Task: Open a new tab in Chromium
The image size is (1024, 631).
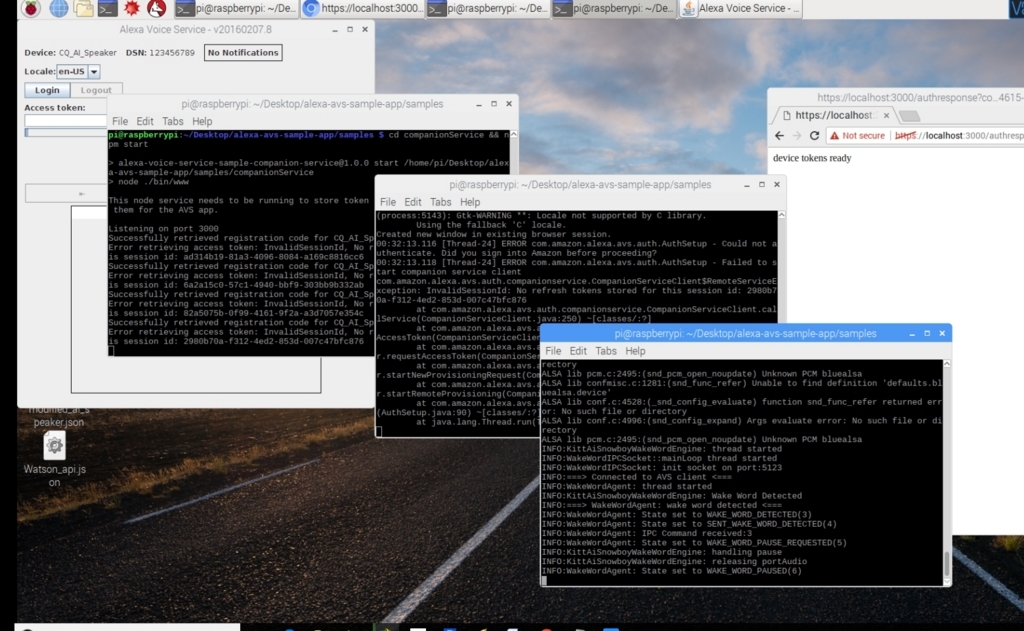Action: click(x=910, y=116)
